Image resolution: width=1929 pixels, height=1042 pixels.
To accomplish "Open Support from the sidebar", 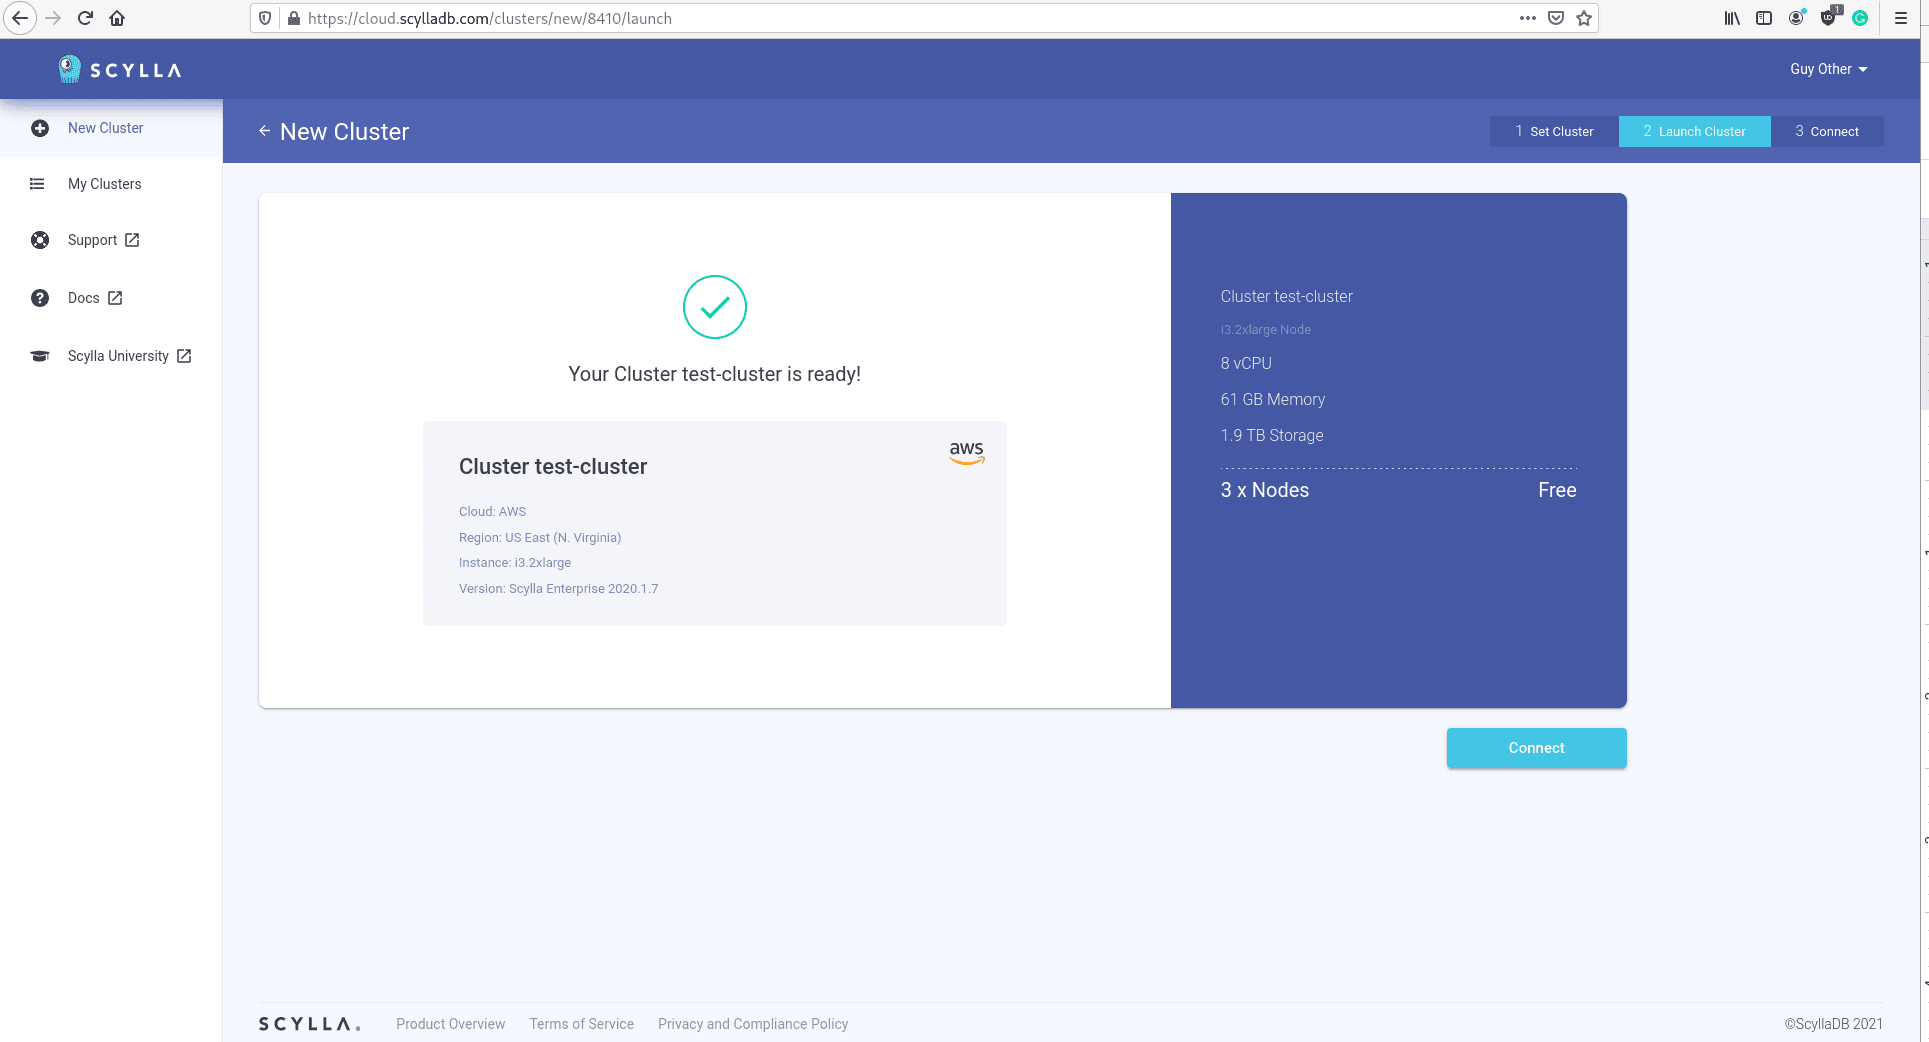I will click(x=92, y=240).
